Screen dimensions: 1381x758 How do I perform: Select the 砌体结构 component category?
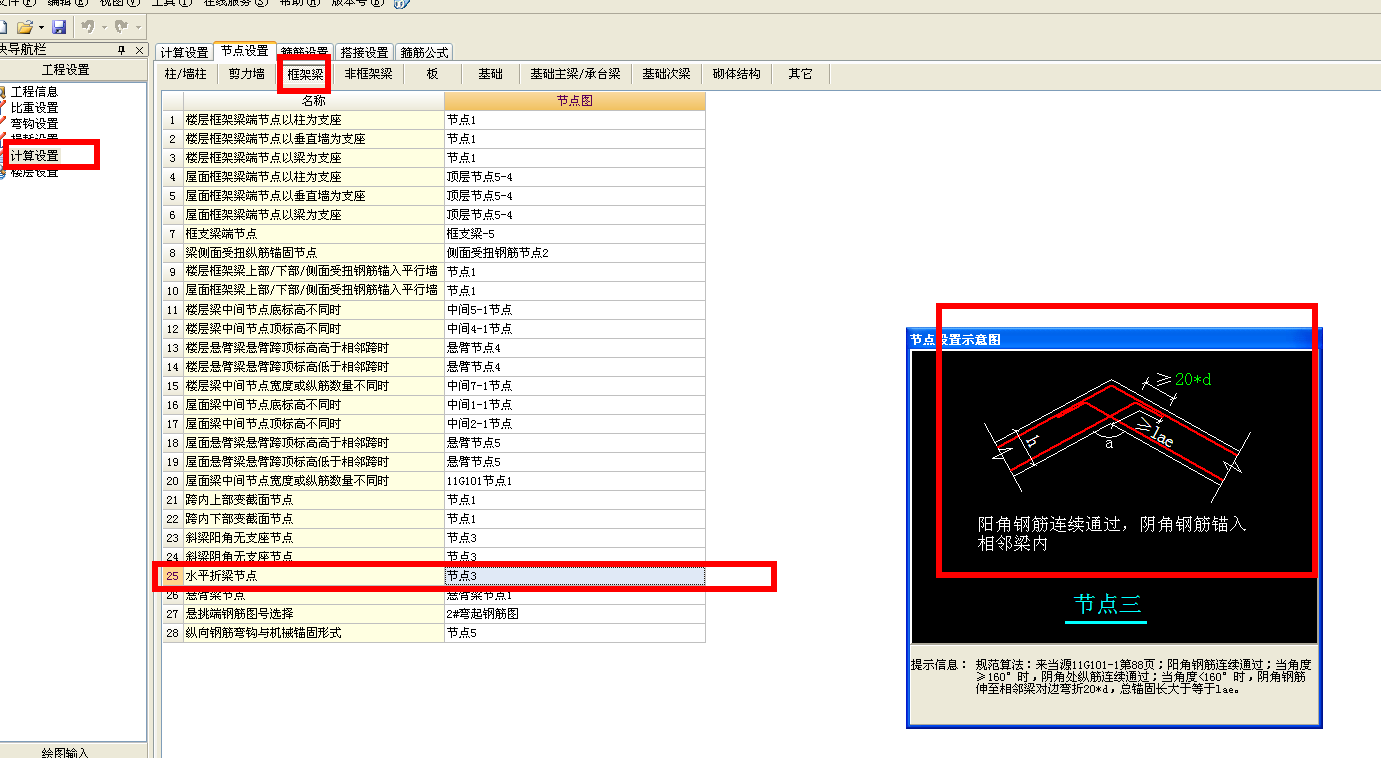736,74
